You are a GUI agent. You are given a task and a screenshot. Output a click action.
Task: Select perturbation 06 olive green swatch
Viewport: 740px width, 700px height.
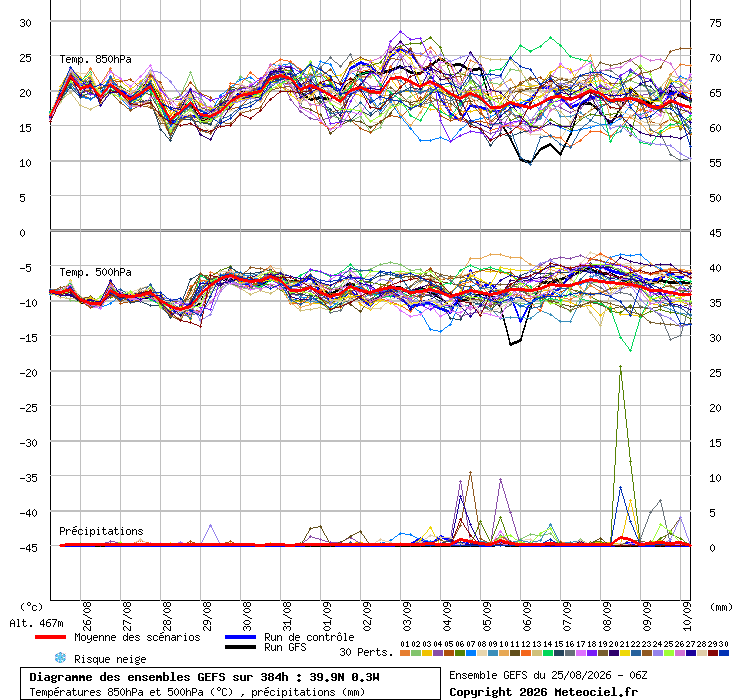click(x=460, y=653)
